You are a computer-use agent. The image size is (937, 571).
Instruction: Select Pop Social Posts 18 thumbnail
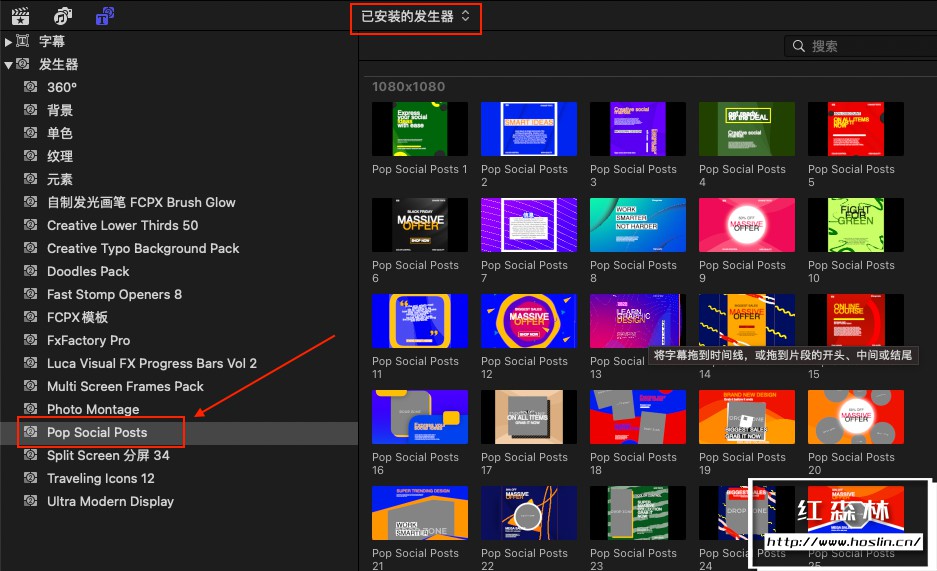point(638,417)
